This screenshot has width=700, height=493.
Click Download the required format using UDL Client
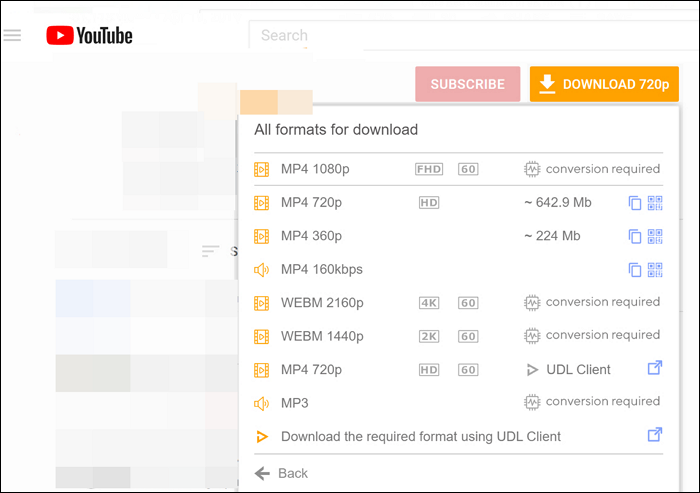(x=421, y=436)
